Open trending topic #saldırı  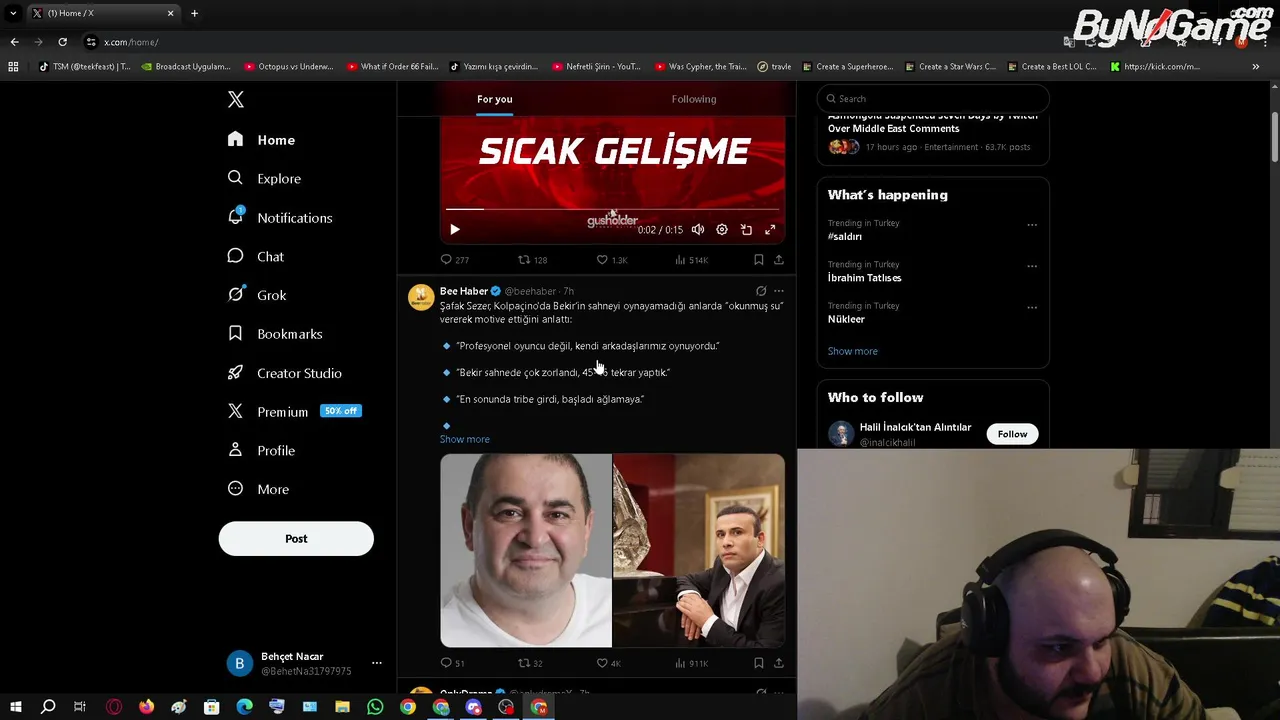coord(845,237)
